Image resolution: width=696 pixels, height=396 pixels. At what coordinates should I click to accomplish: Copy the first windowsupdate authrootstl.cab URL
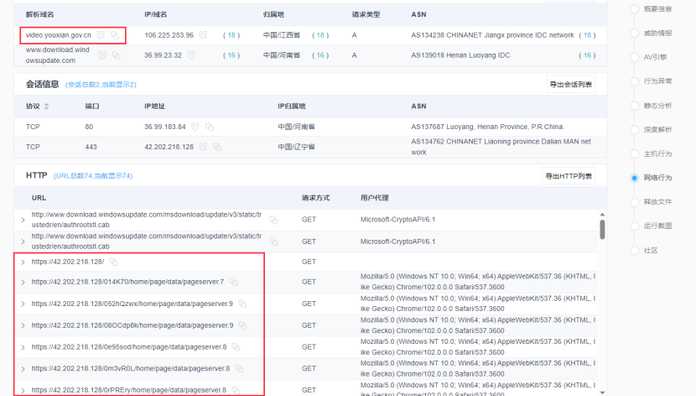274,220
